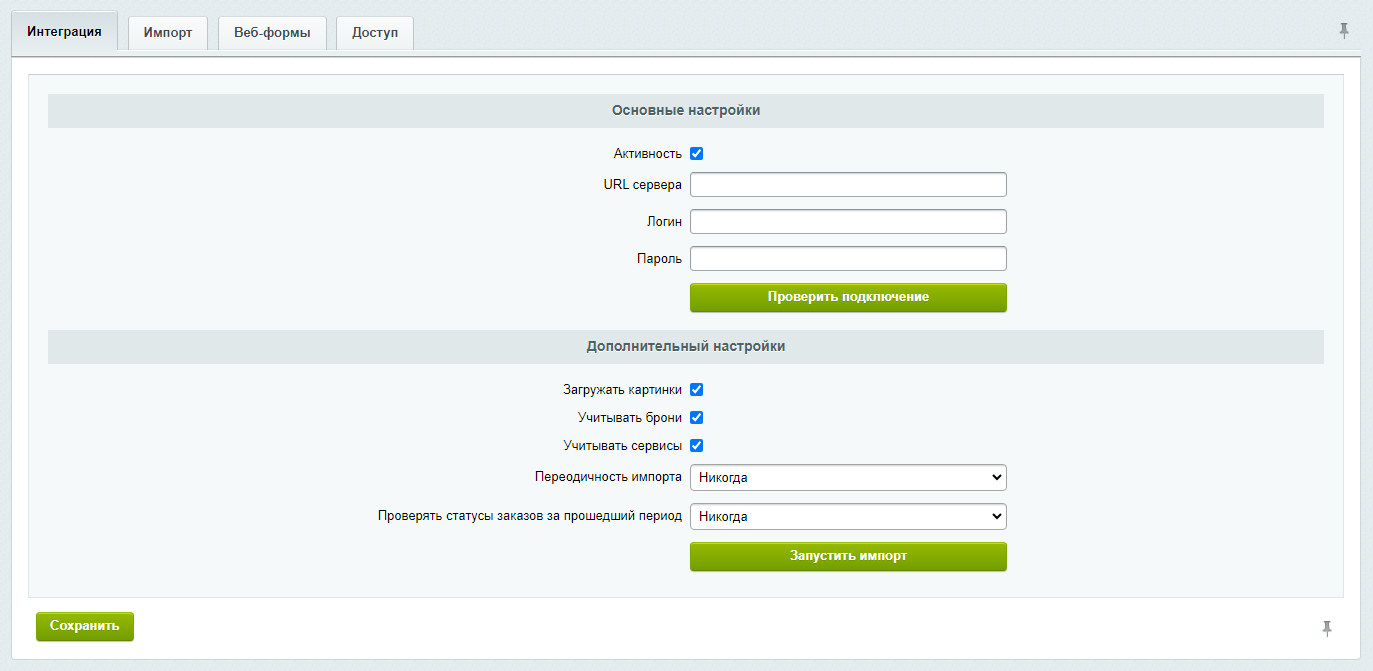Uncheck the Загружать картинки checkbox
This screenshot has height=671, width=1373.
pyautogui.click(x=697, y=390)
